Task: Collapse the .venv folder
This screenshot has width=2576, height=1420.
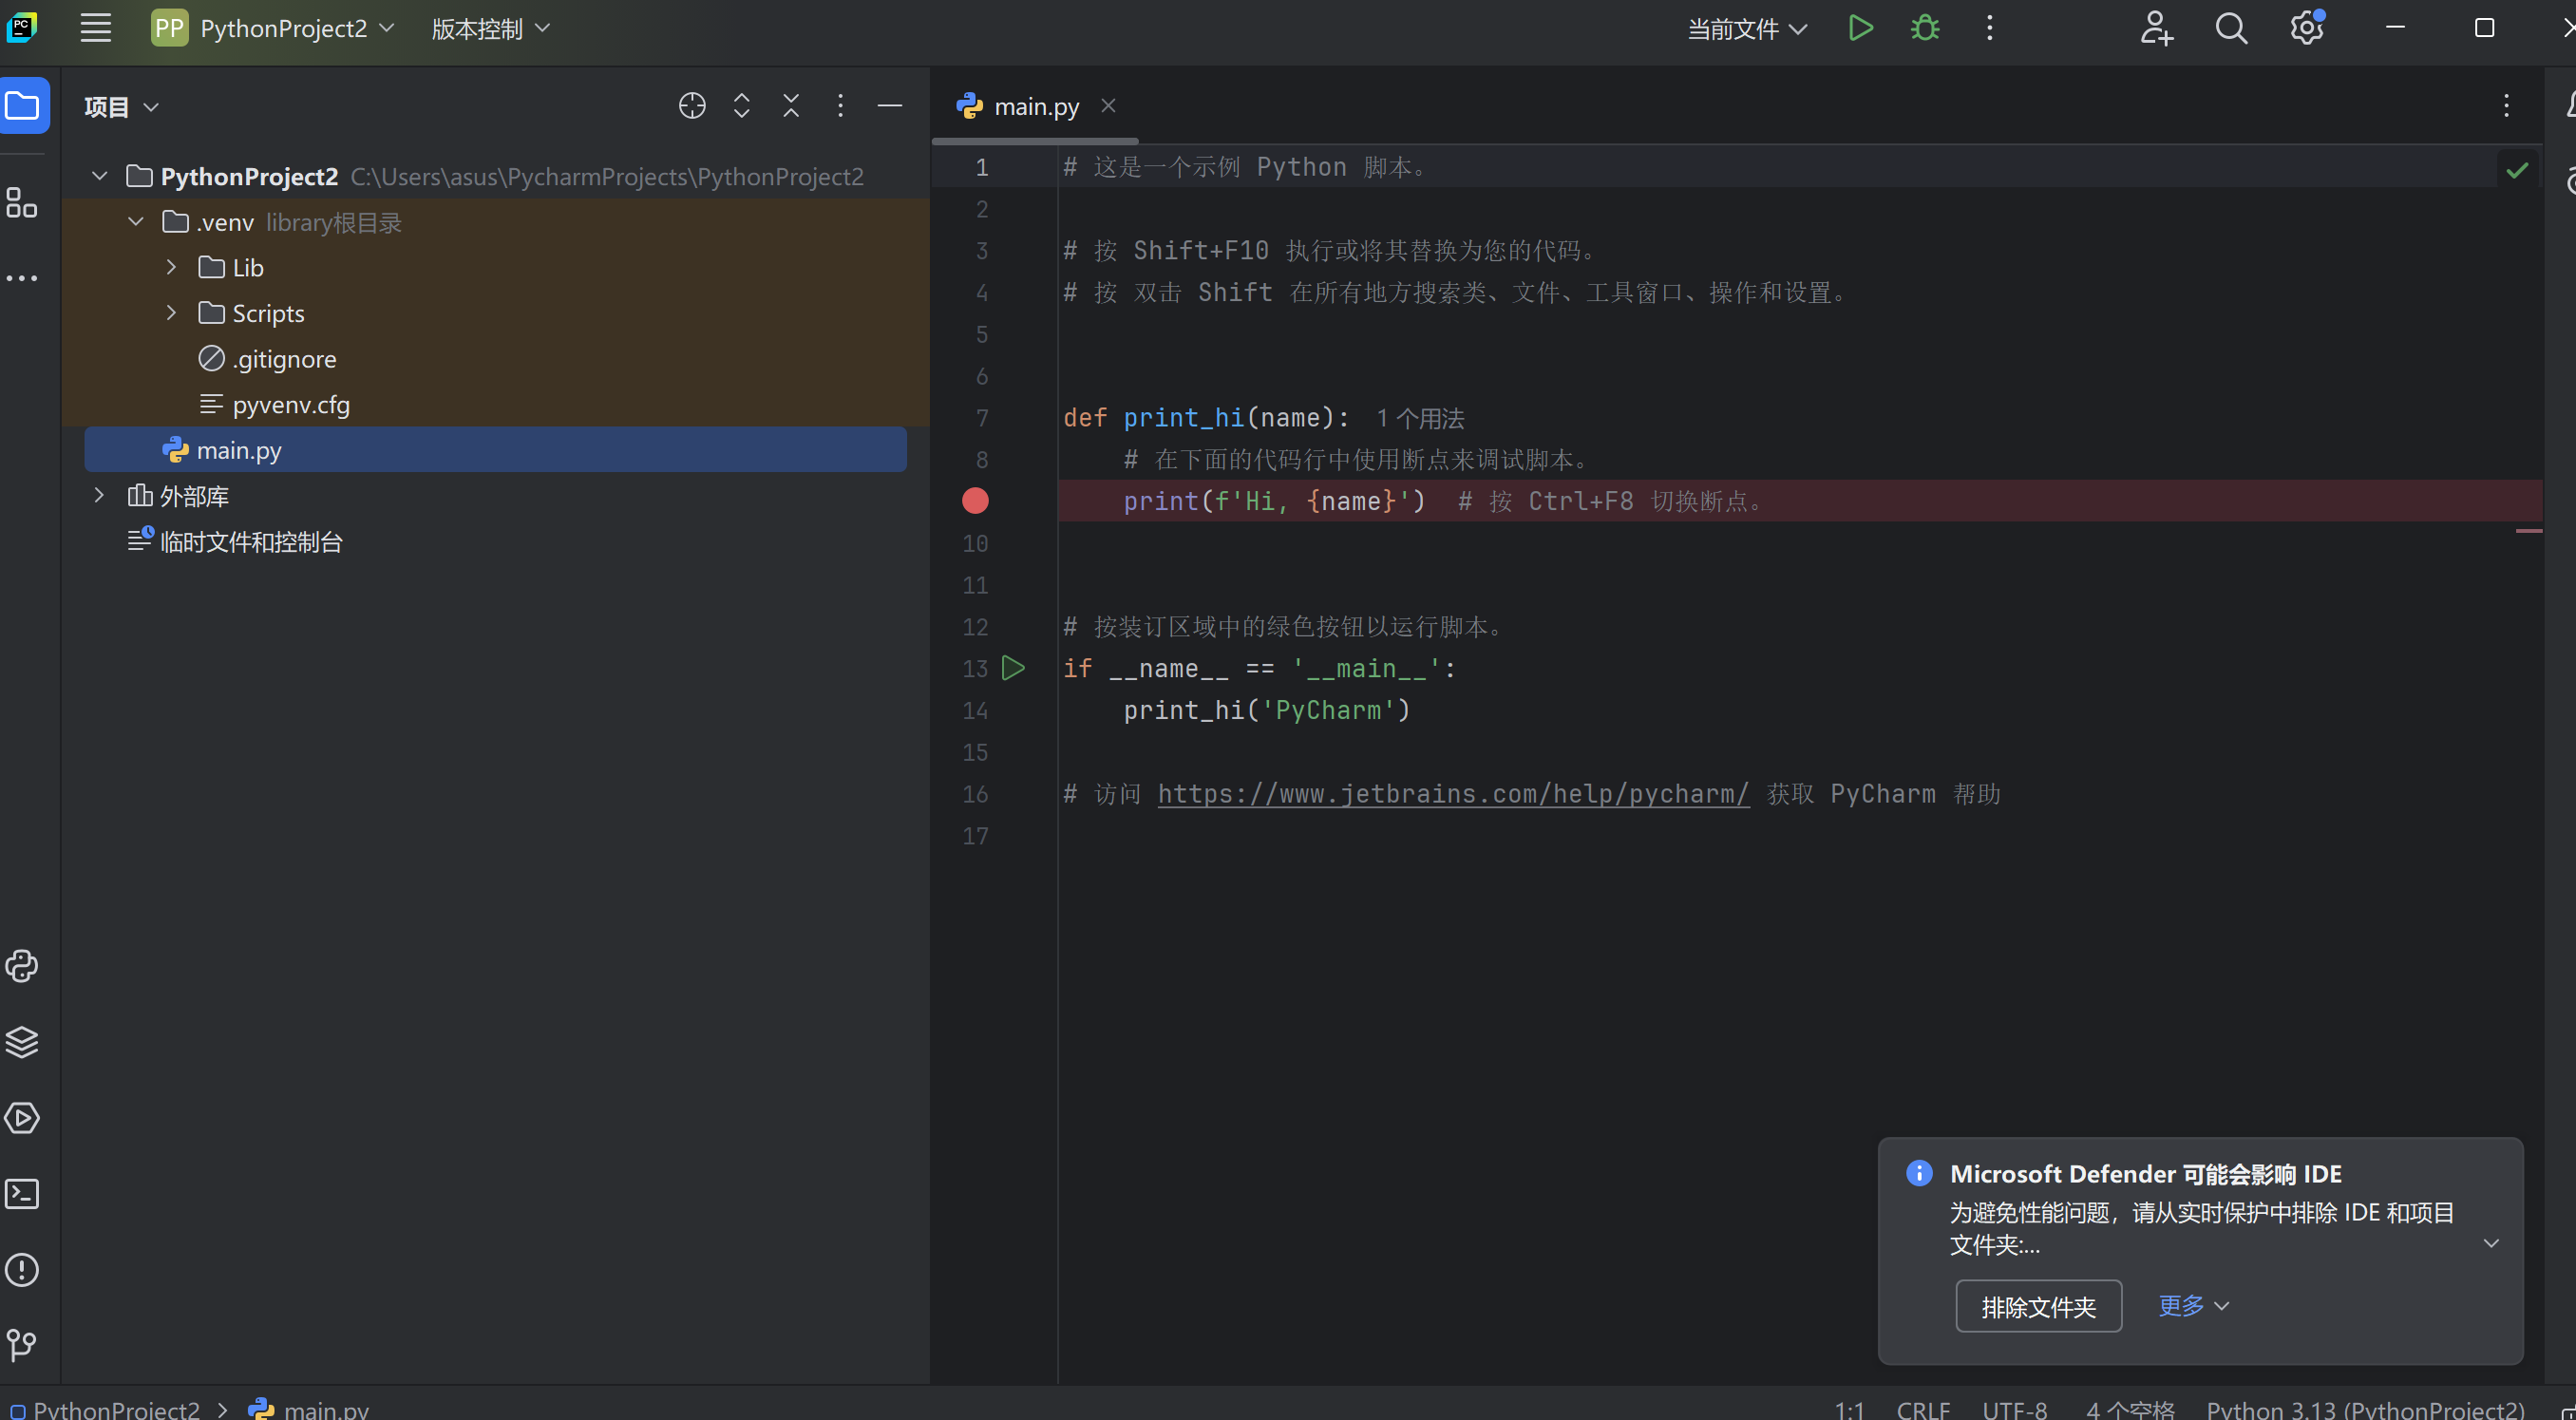Action: pos(136,222)
